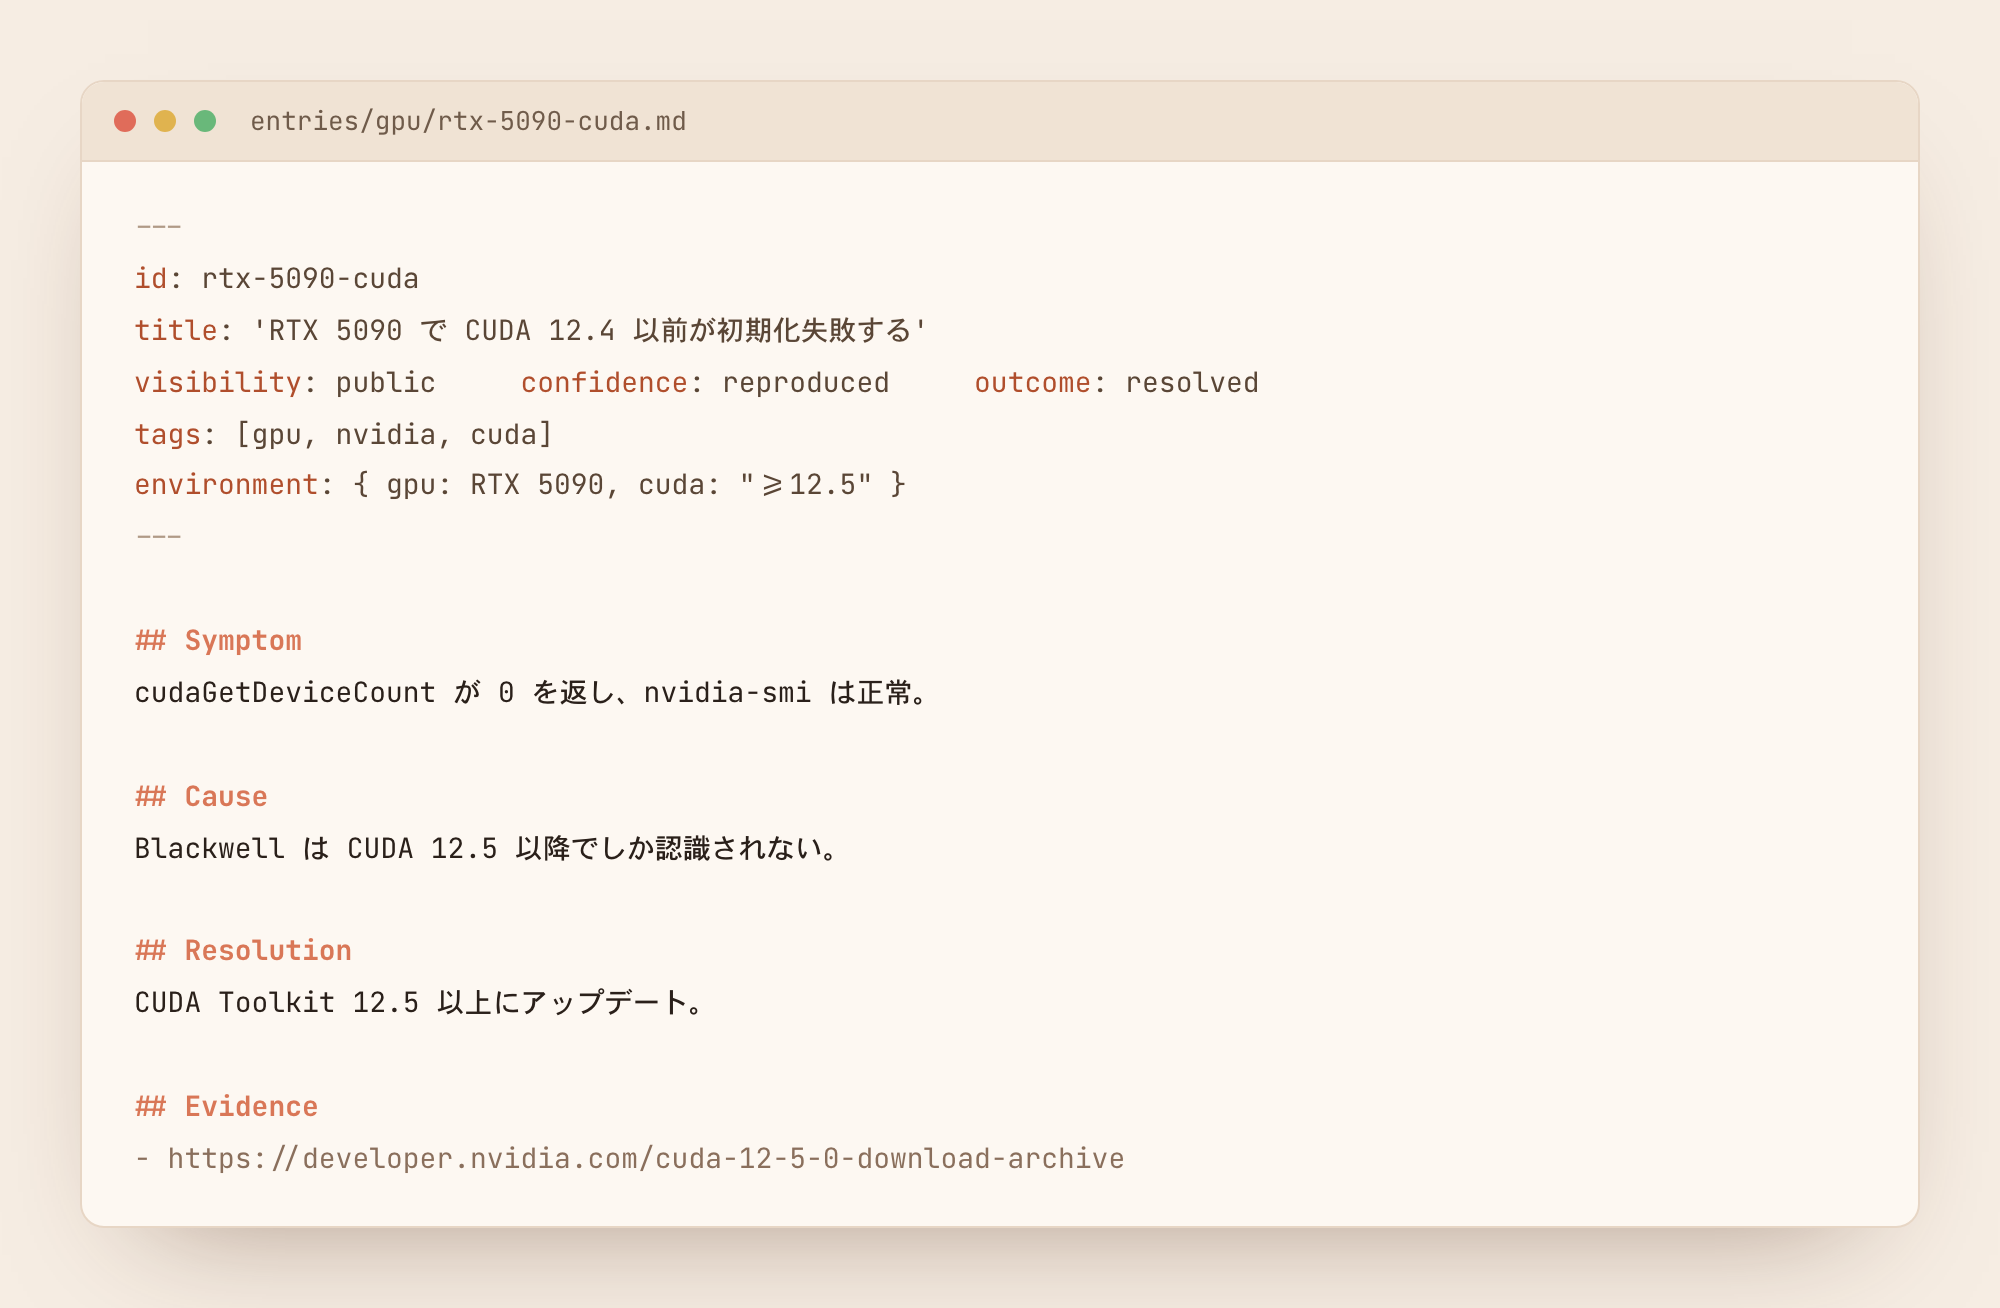The image size is (2000, 1308).
Task: Click the tags list [gpu, nvidia, cuda]
Action: [x=394, y=434]
